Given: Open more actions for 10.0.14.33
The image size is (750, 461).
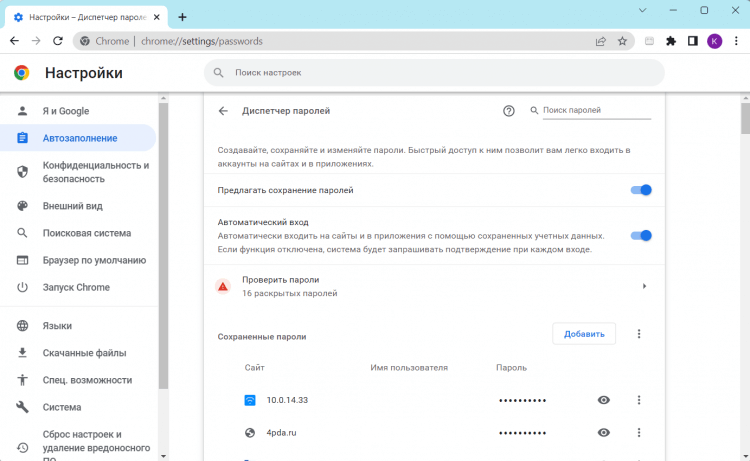Looking at the screenshot, I should coord(639,400).
